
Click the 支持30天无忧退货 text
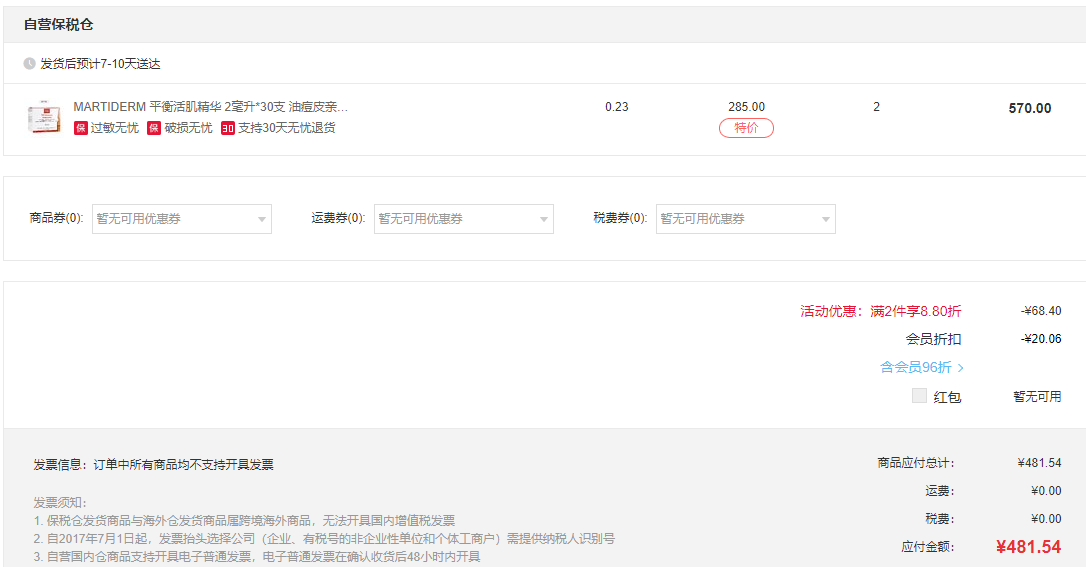[287, 128]
